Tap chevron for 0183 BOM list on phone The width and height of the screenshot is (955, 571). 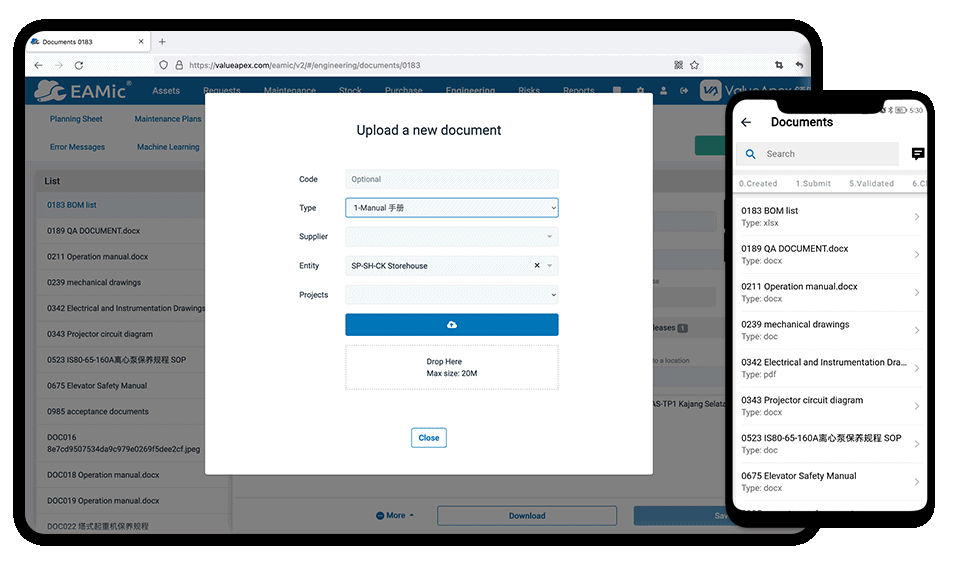(917, 217)
